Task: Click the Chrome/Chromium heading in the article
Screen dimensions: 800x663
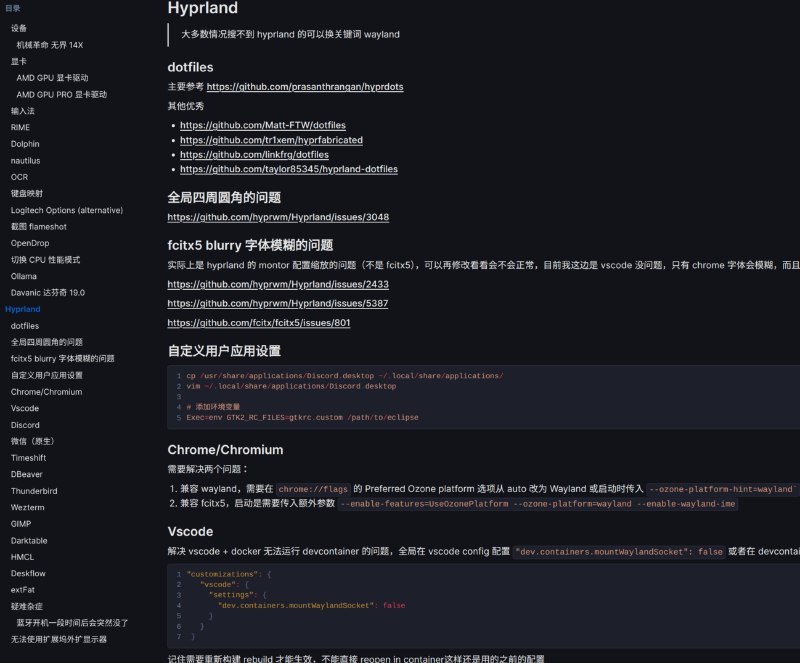Action: 225,450
